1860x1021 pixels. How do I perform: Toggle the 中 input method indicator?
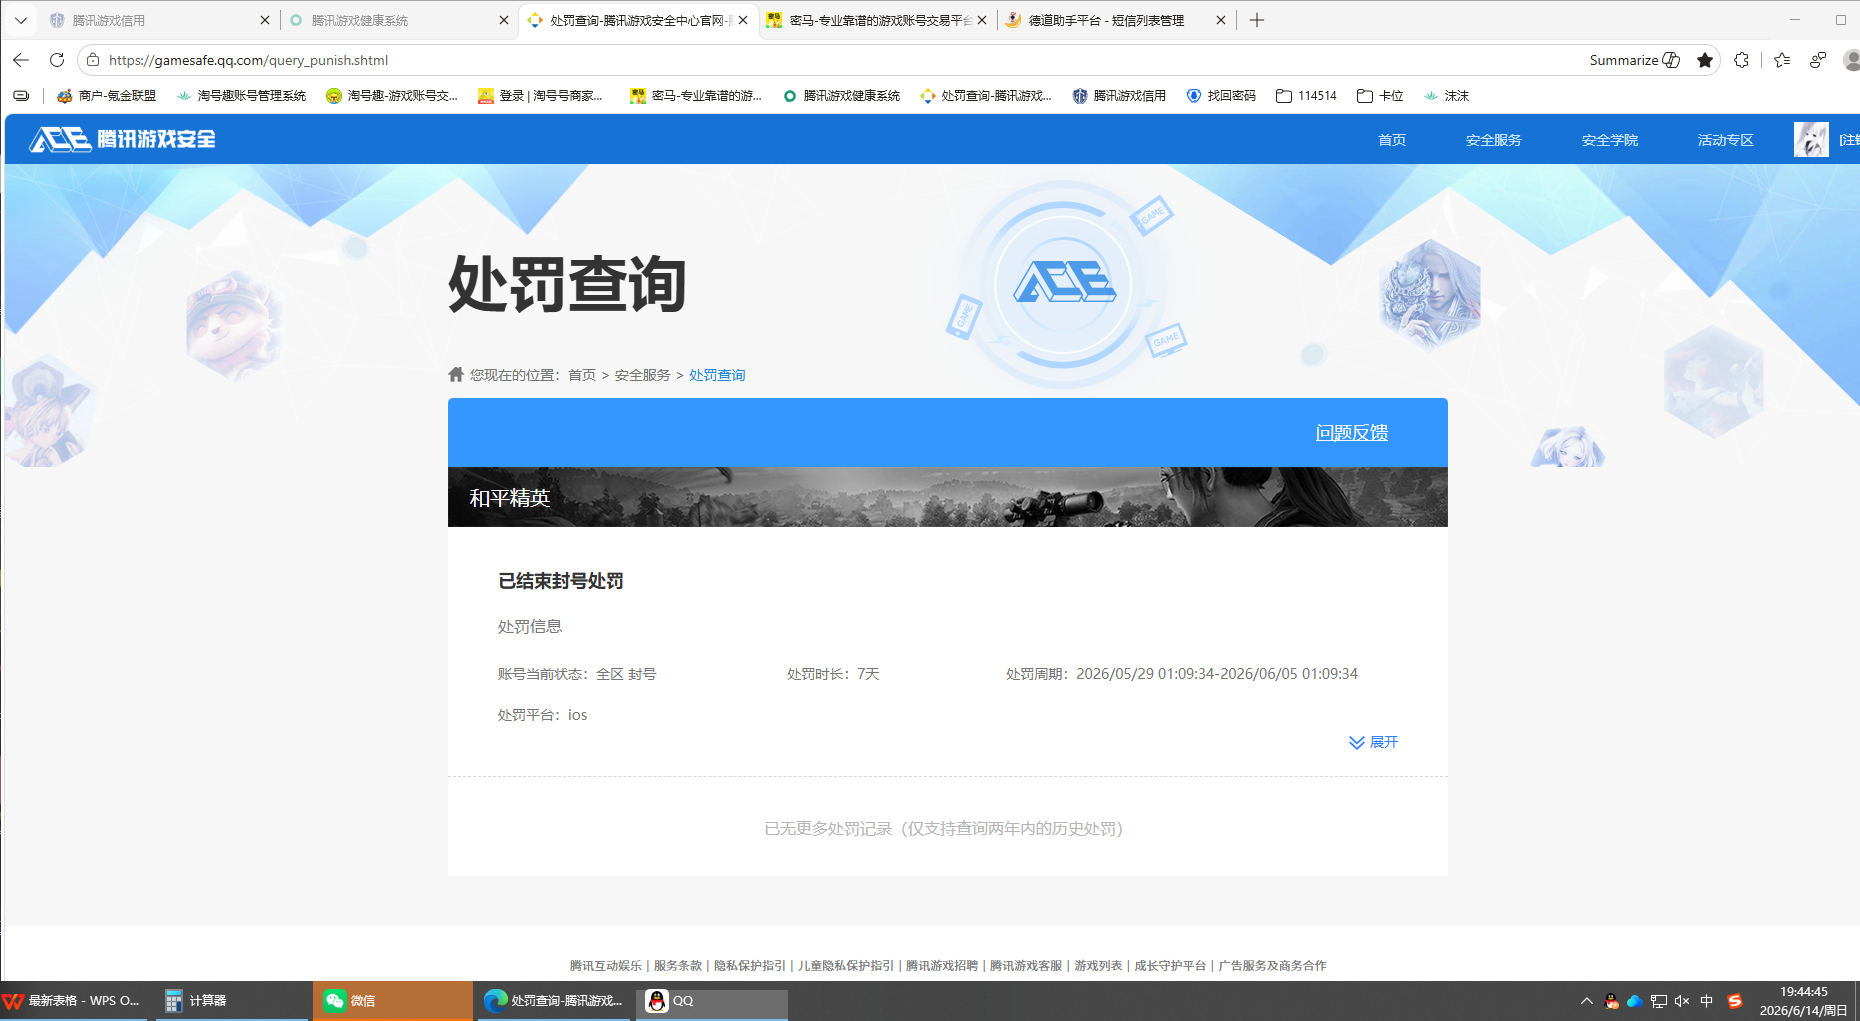coord(1706,1001)
